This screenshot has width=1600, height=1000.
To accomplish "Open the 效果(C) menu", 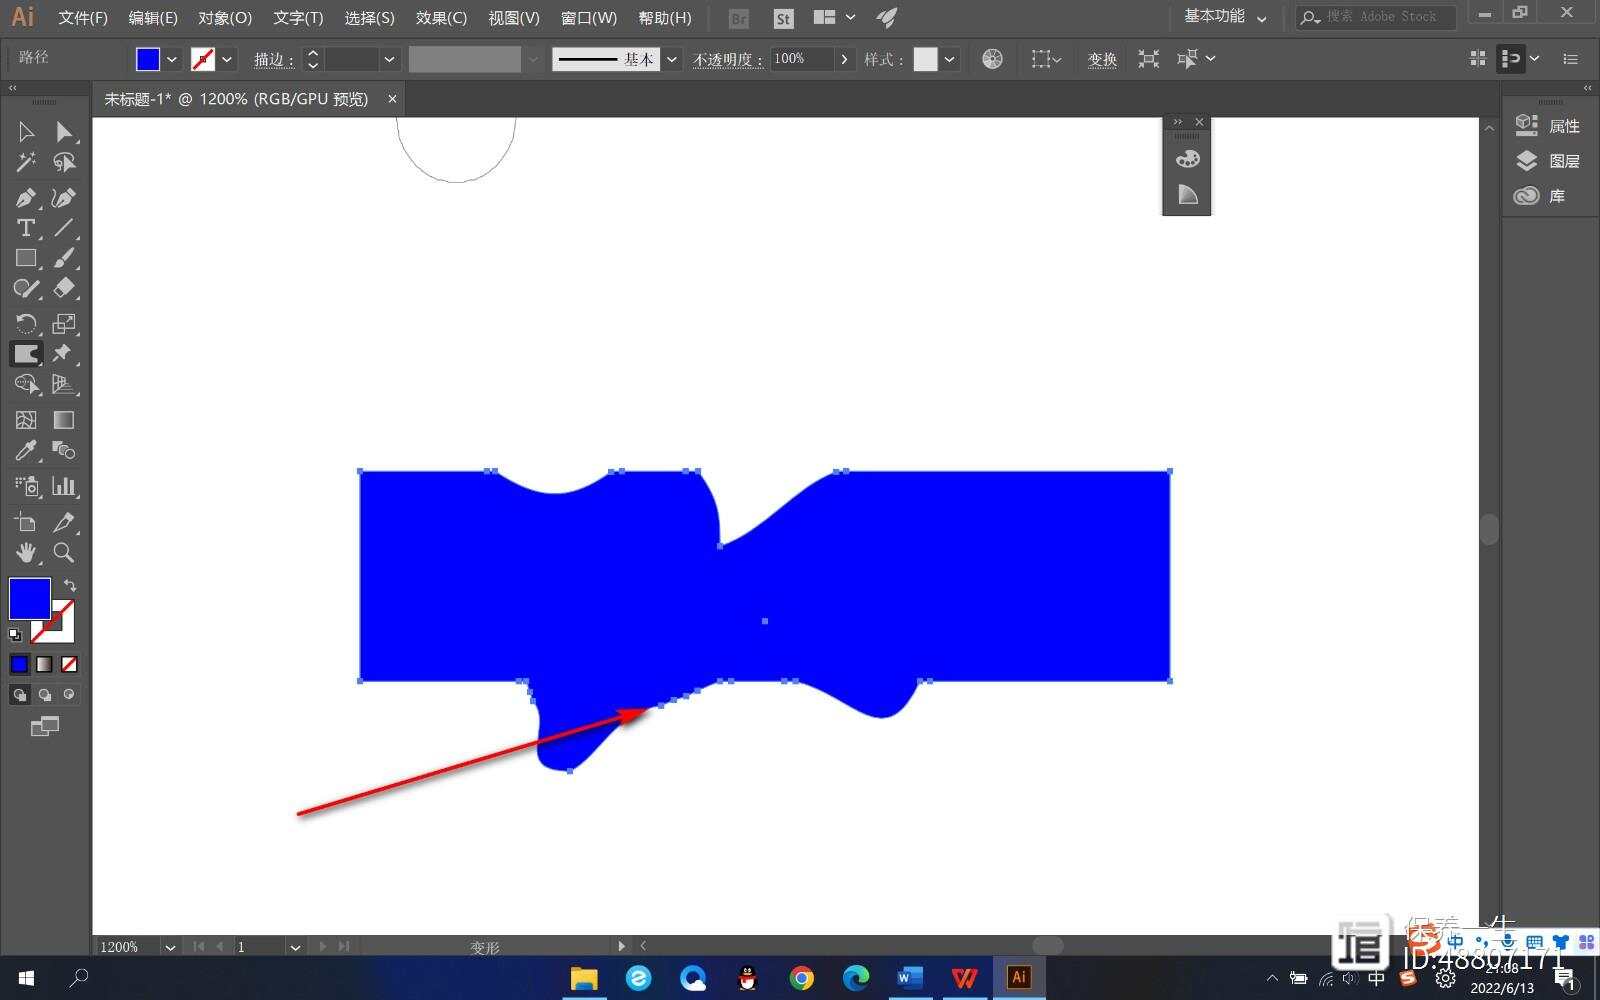I will pos(441,18).
